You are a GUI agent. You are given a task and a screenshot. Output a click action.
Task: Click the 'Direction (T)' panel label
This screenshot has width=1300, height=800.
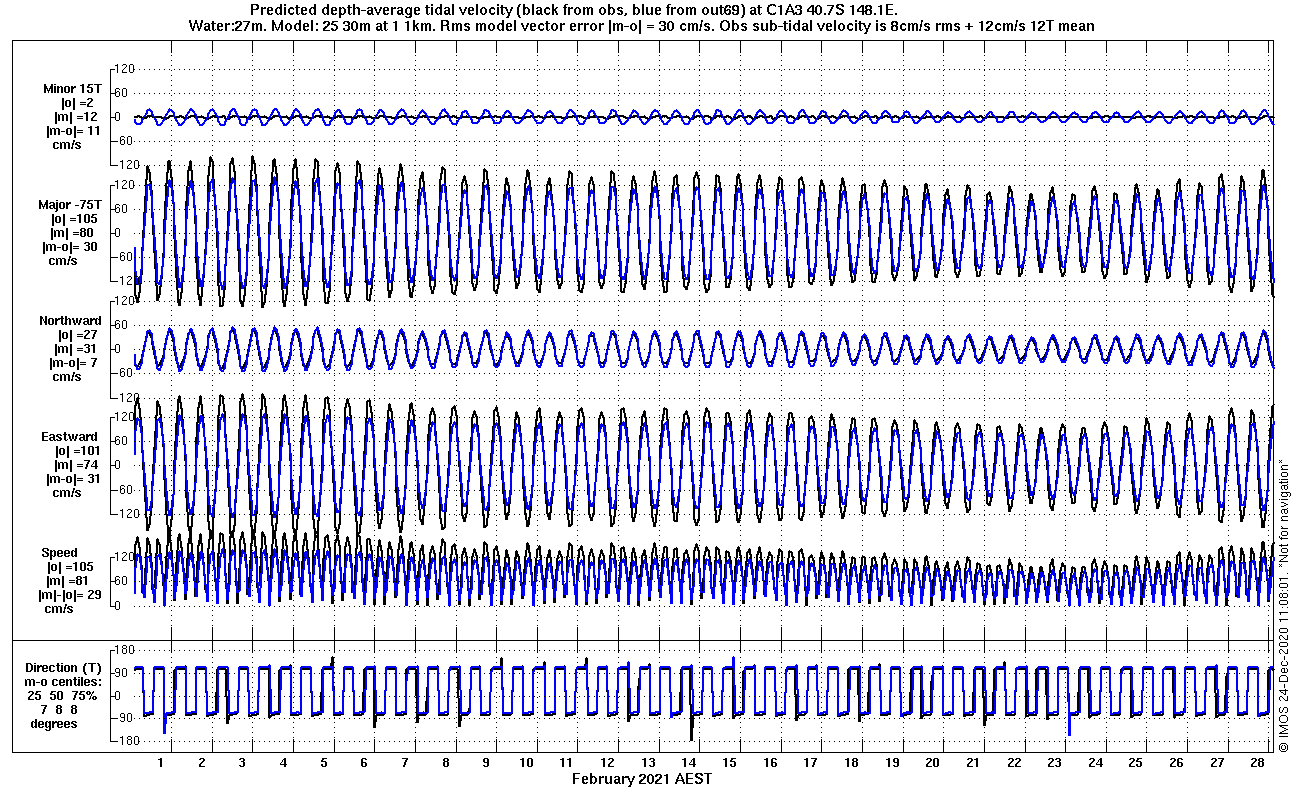pyautogui.click(x=64, y=667)
